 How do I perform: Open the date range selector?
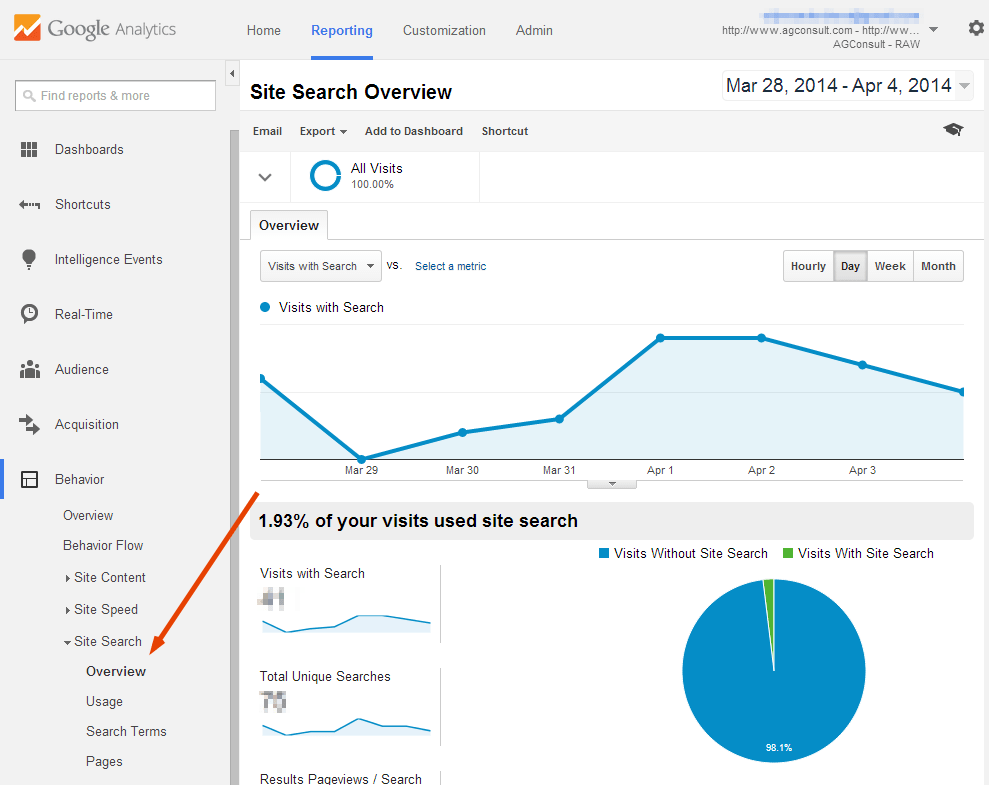pos(845,86)
